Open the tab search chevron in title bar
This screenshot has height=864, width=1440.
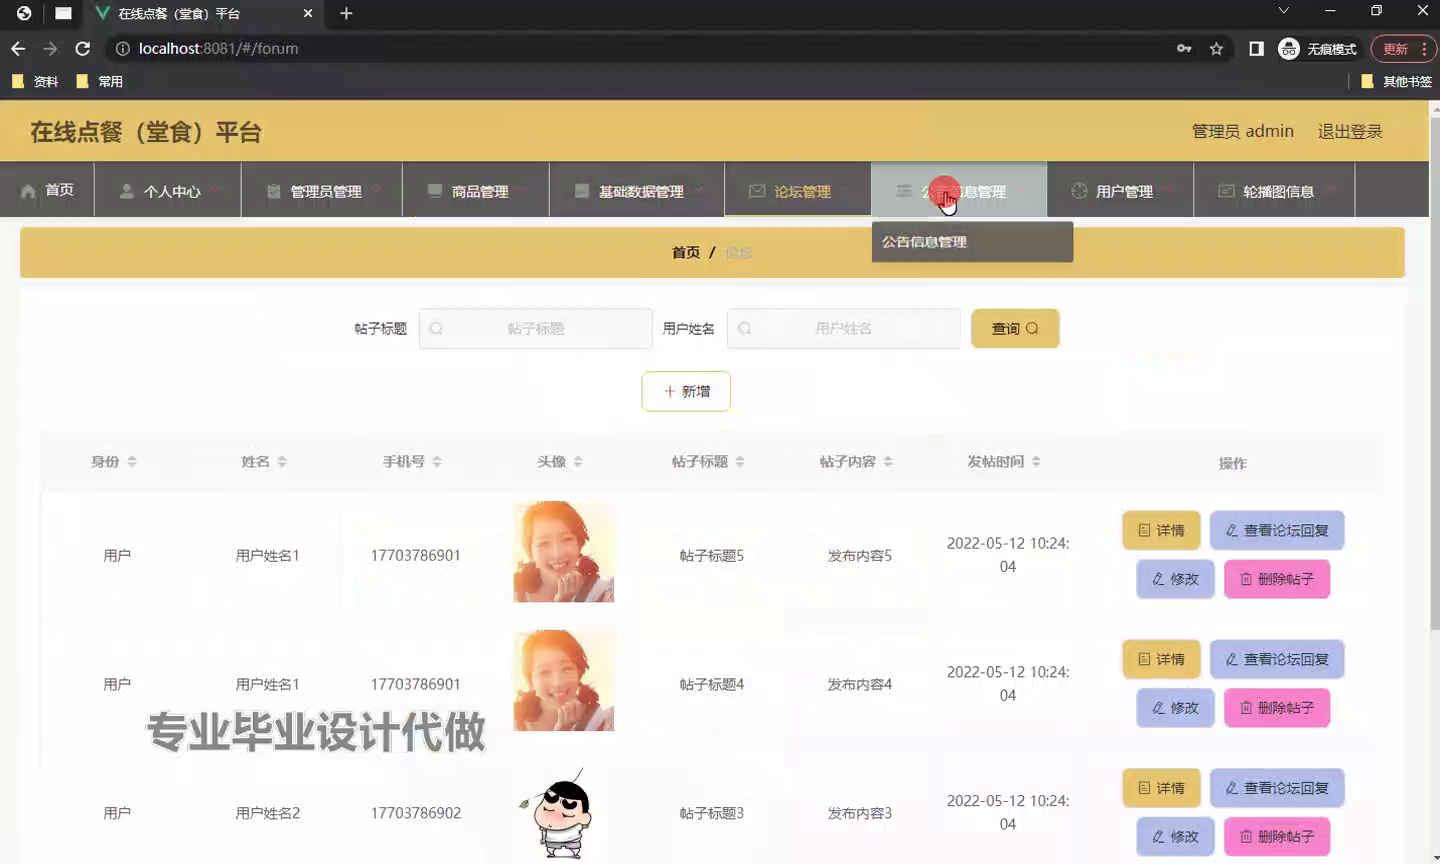click(1284, 11)
